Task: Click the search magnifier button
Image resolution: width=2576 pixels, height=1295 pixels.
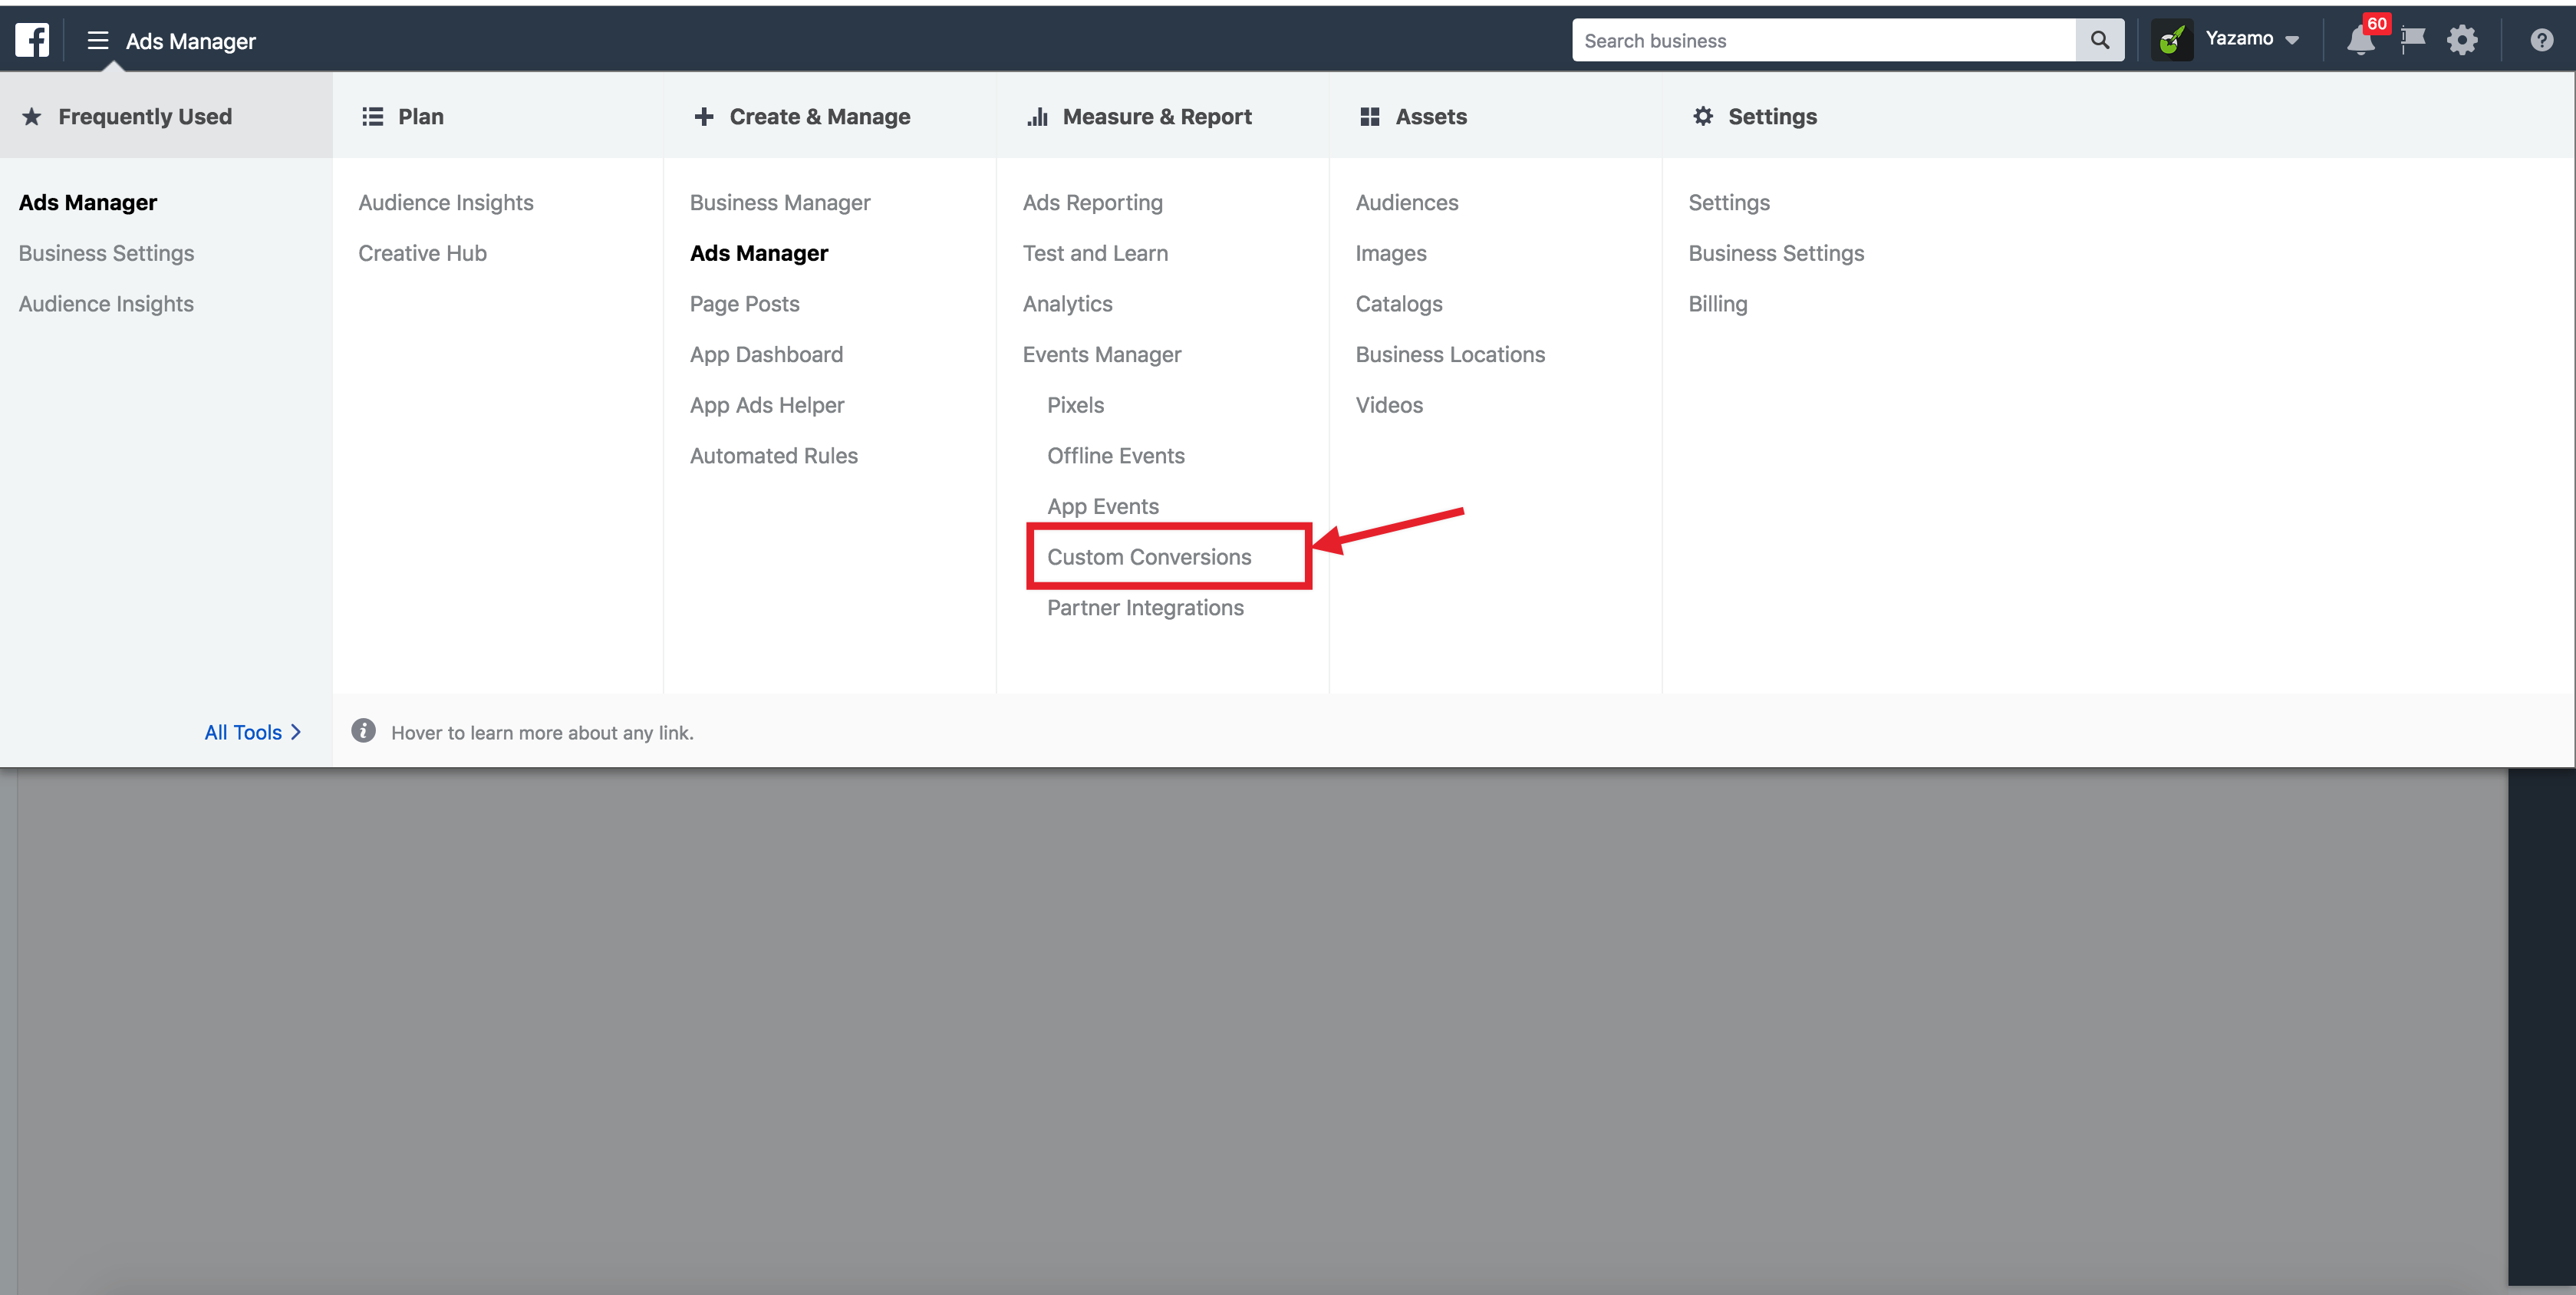Action: click(x=2099, y=40)
